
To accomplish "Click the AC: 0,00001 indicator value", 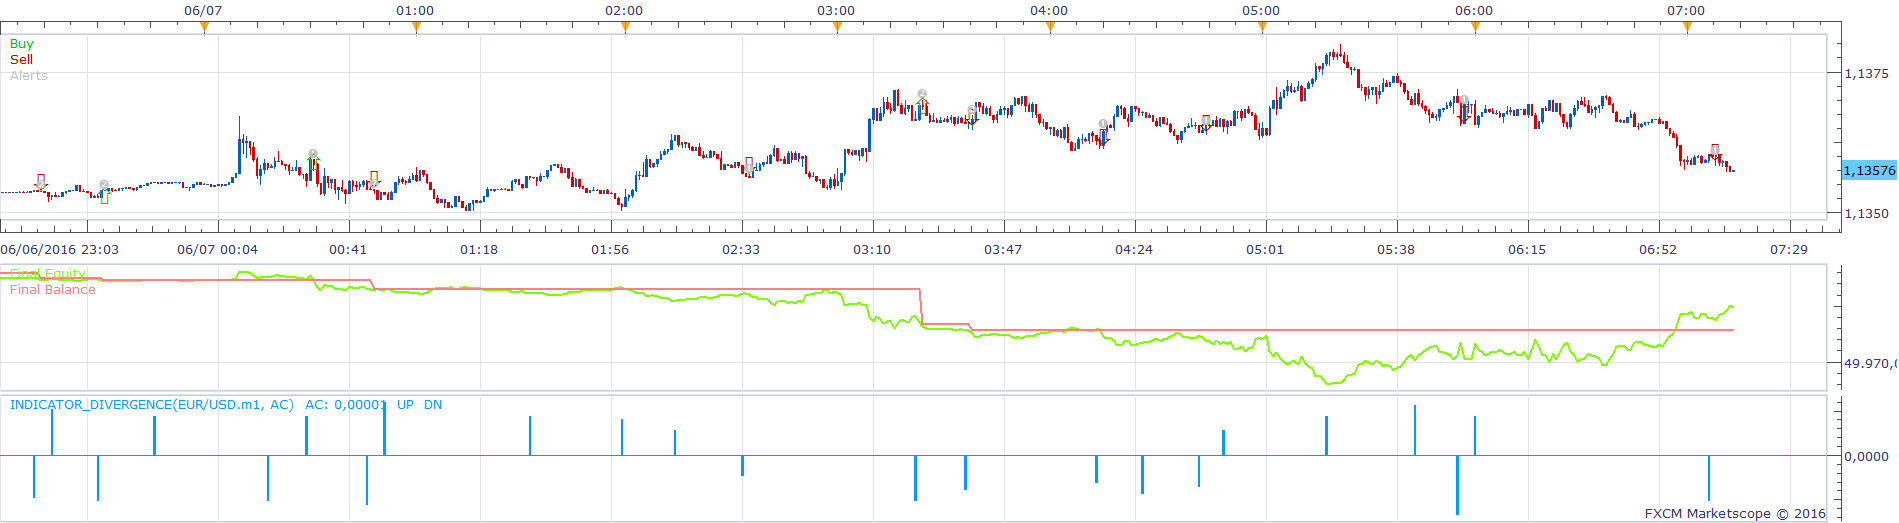I will (x=345, y=405).
